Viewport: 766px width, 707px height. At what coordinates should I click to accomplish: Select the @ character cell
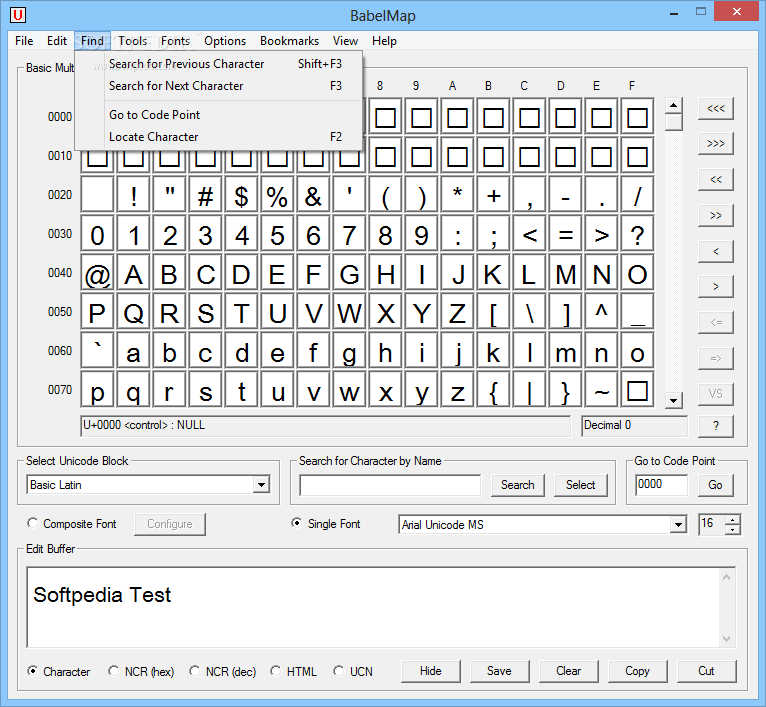[x=97, y=274]
